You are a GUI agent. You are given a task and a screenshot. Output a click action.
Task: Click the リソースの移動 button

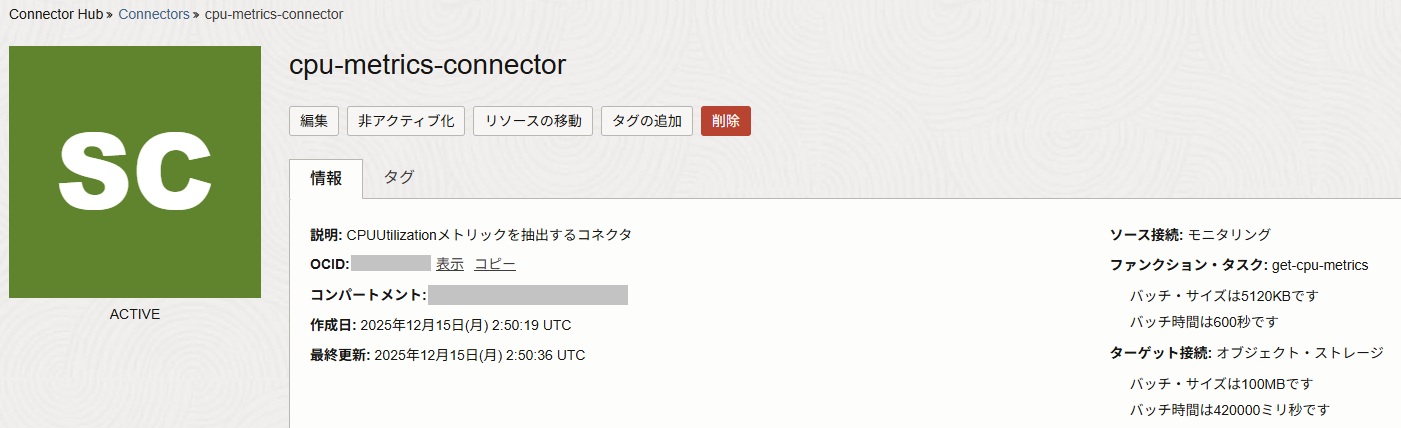point(533,121)
